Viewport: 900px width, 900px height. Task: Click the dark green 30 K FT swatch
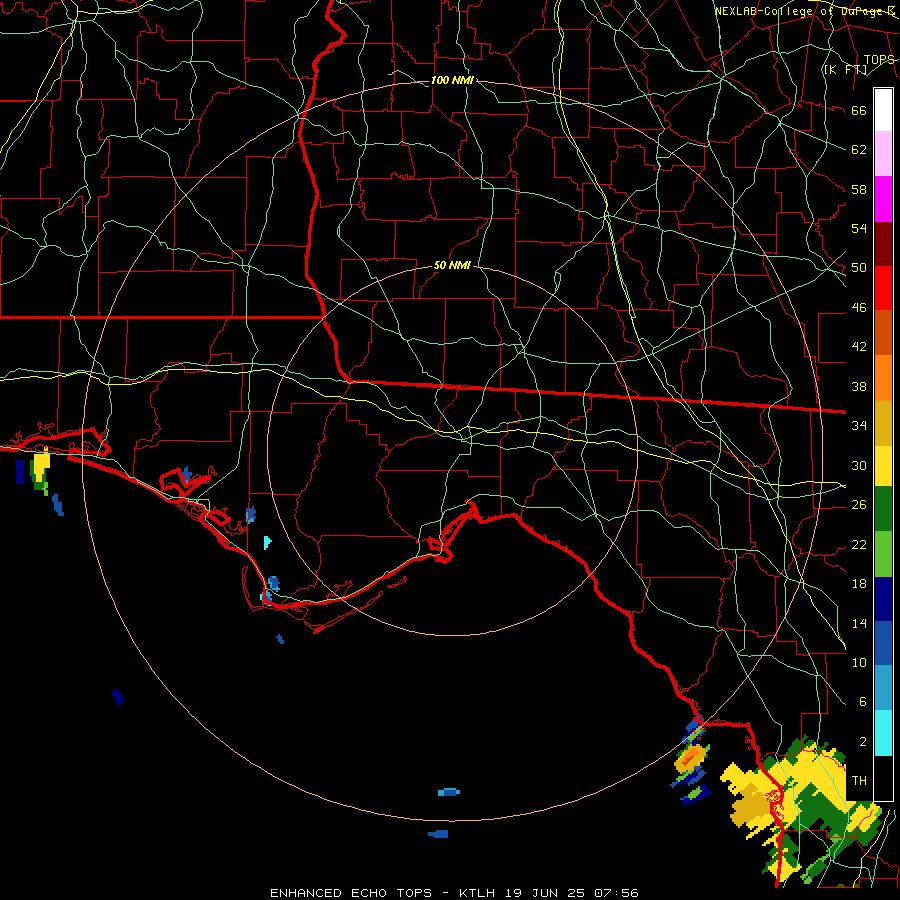coord(883,509)
